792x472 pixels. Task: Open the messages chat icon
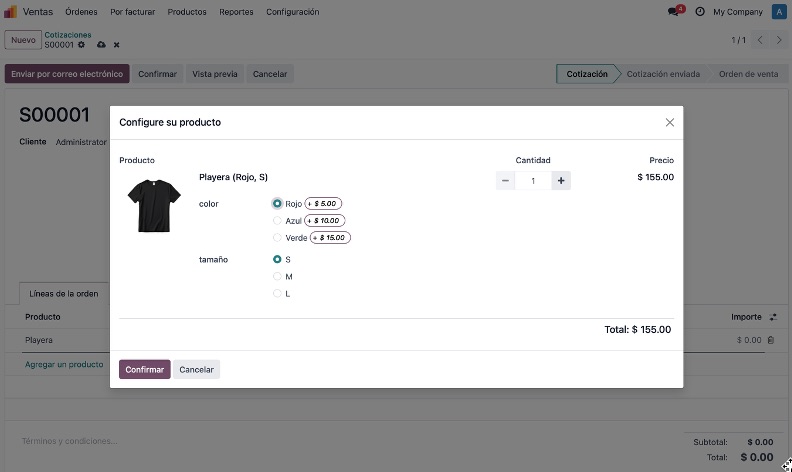coord(673,12)
